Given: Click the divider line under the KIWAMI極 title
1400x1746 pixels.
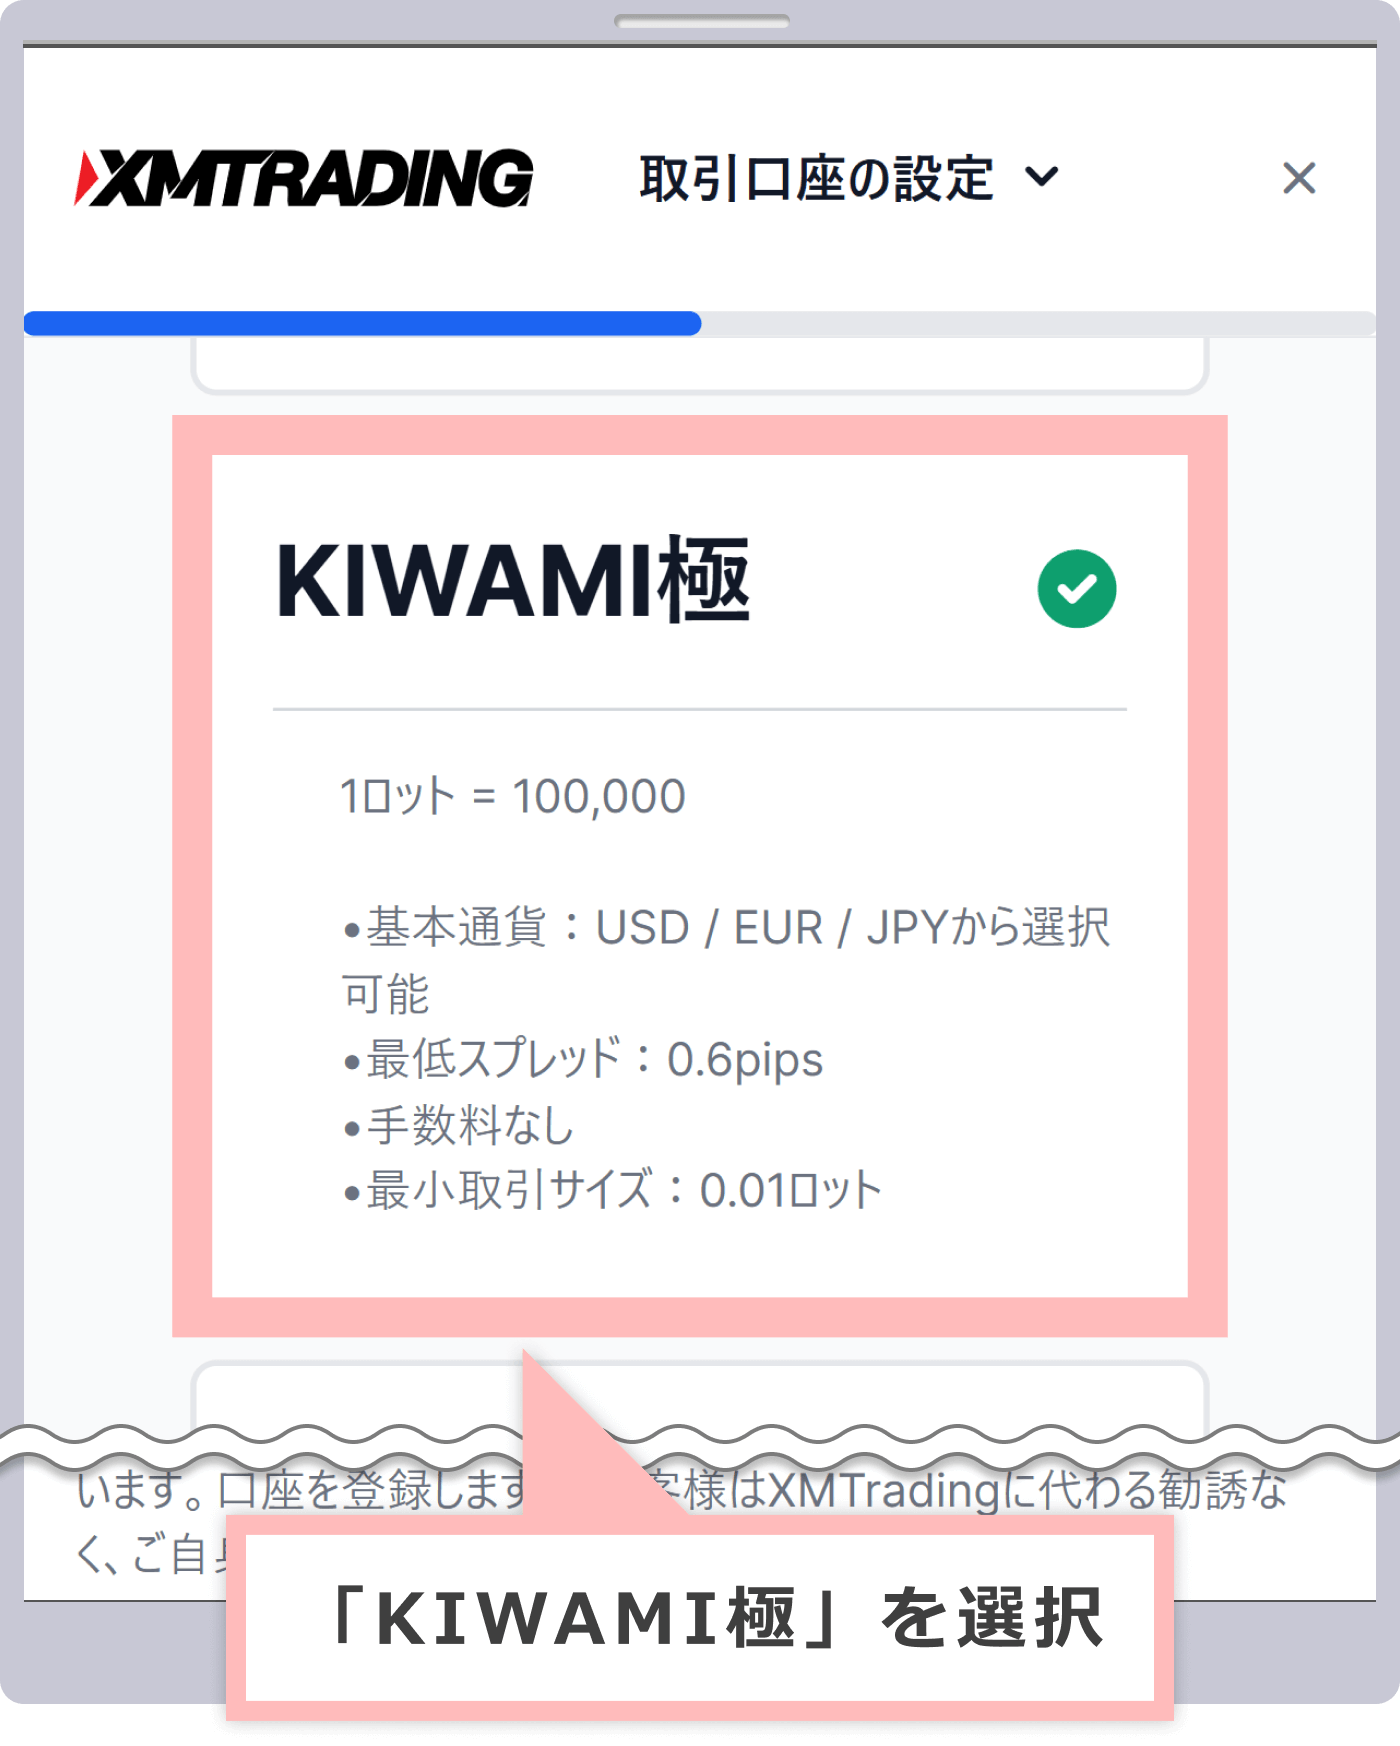Looking at the screenshot, I should click(x=700, y=709).
